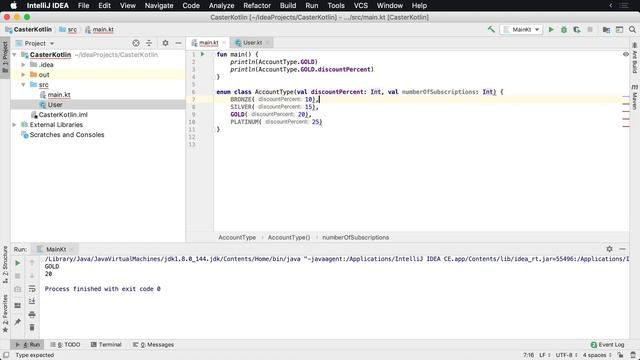The width and height of the screenshot is (640, 360).
Task: Close the MainKt run tab
Action: point(72,249)
